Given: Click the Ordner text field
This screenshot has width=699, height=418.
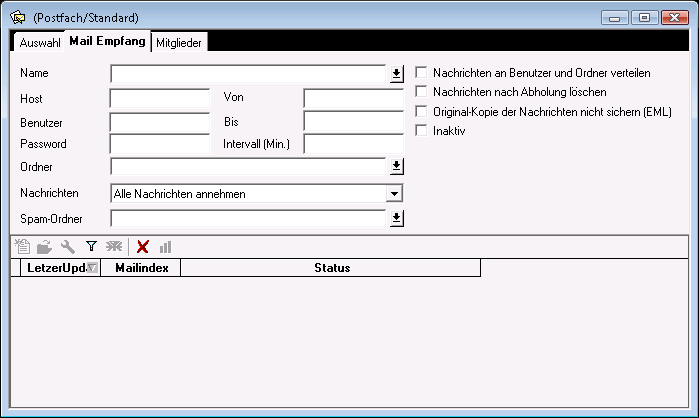Looking at the screenshot, I should coord(248,167).
